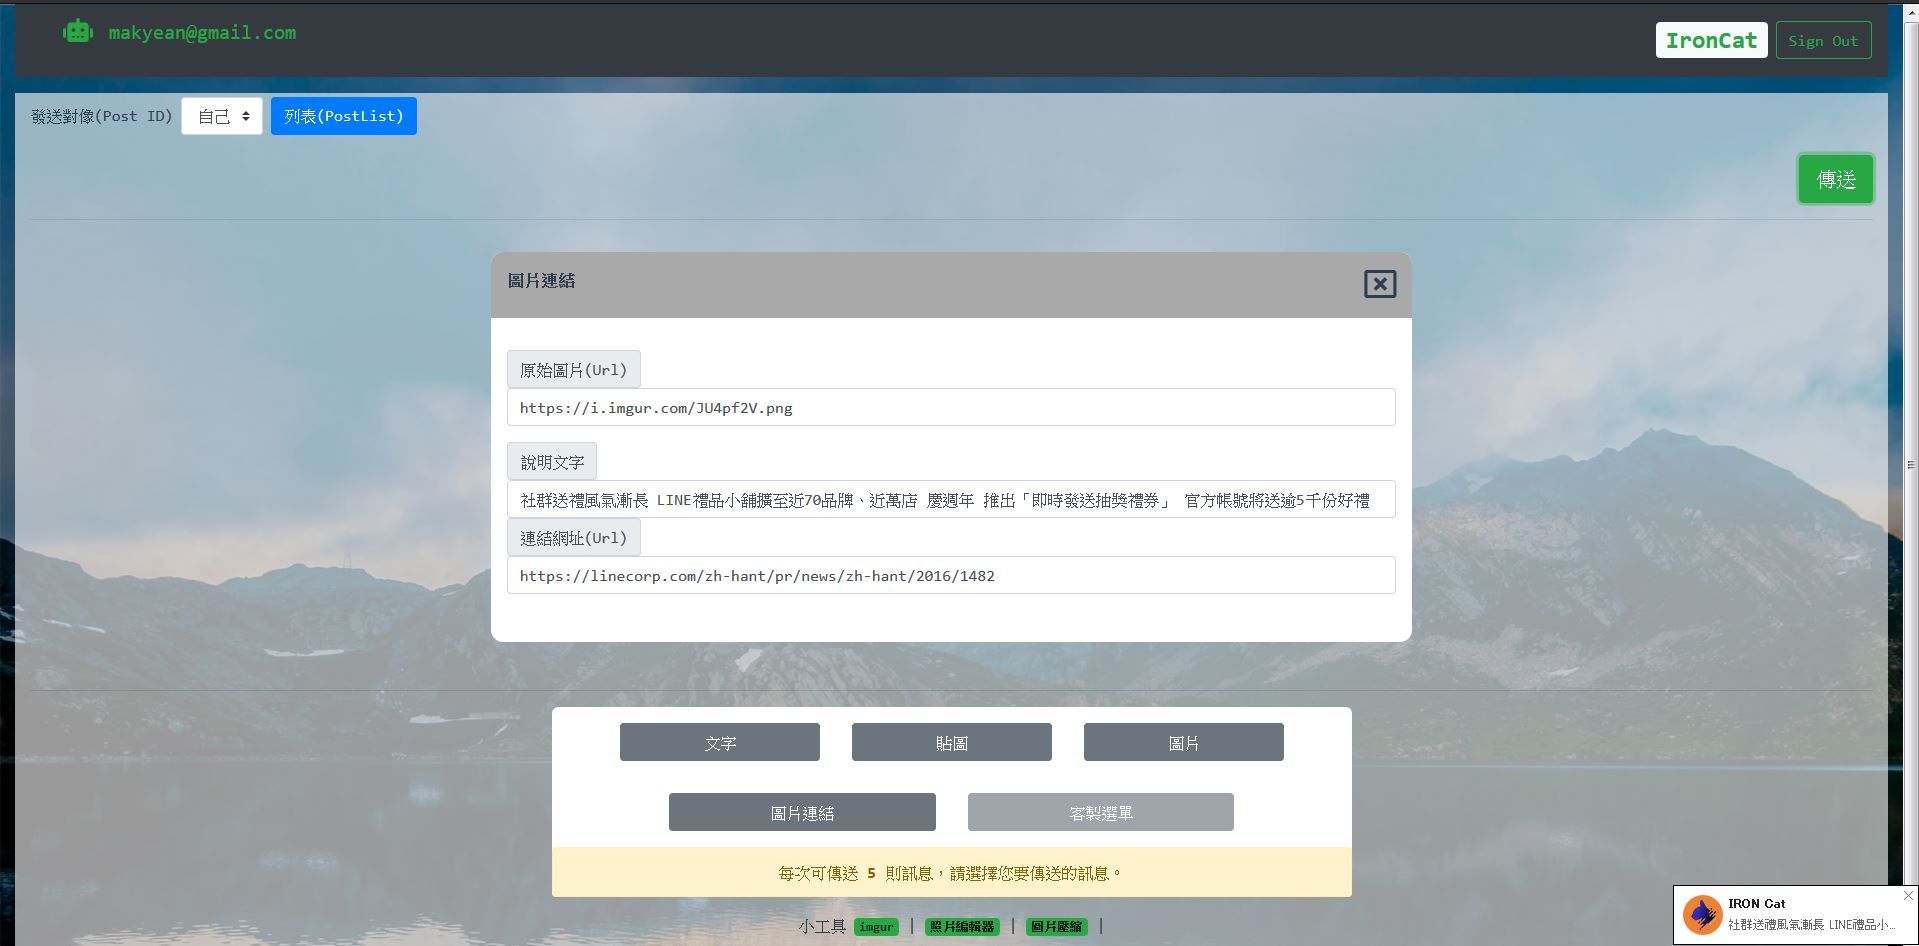1919x946 pixels.
Task: Add a 文字 text message
Action: (x=720, y=742)
